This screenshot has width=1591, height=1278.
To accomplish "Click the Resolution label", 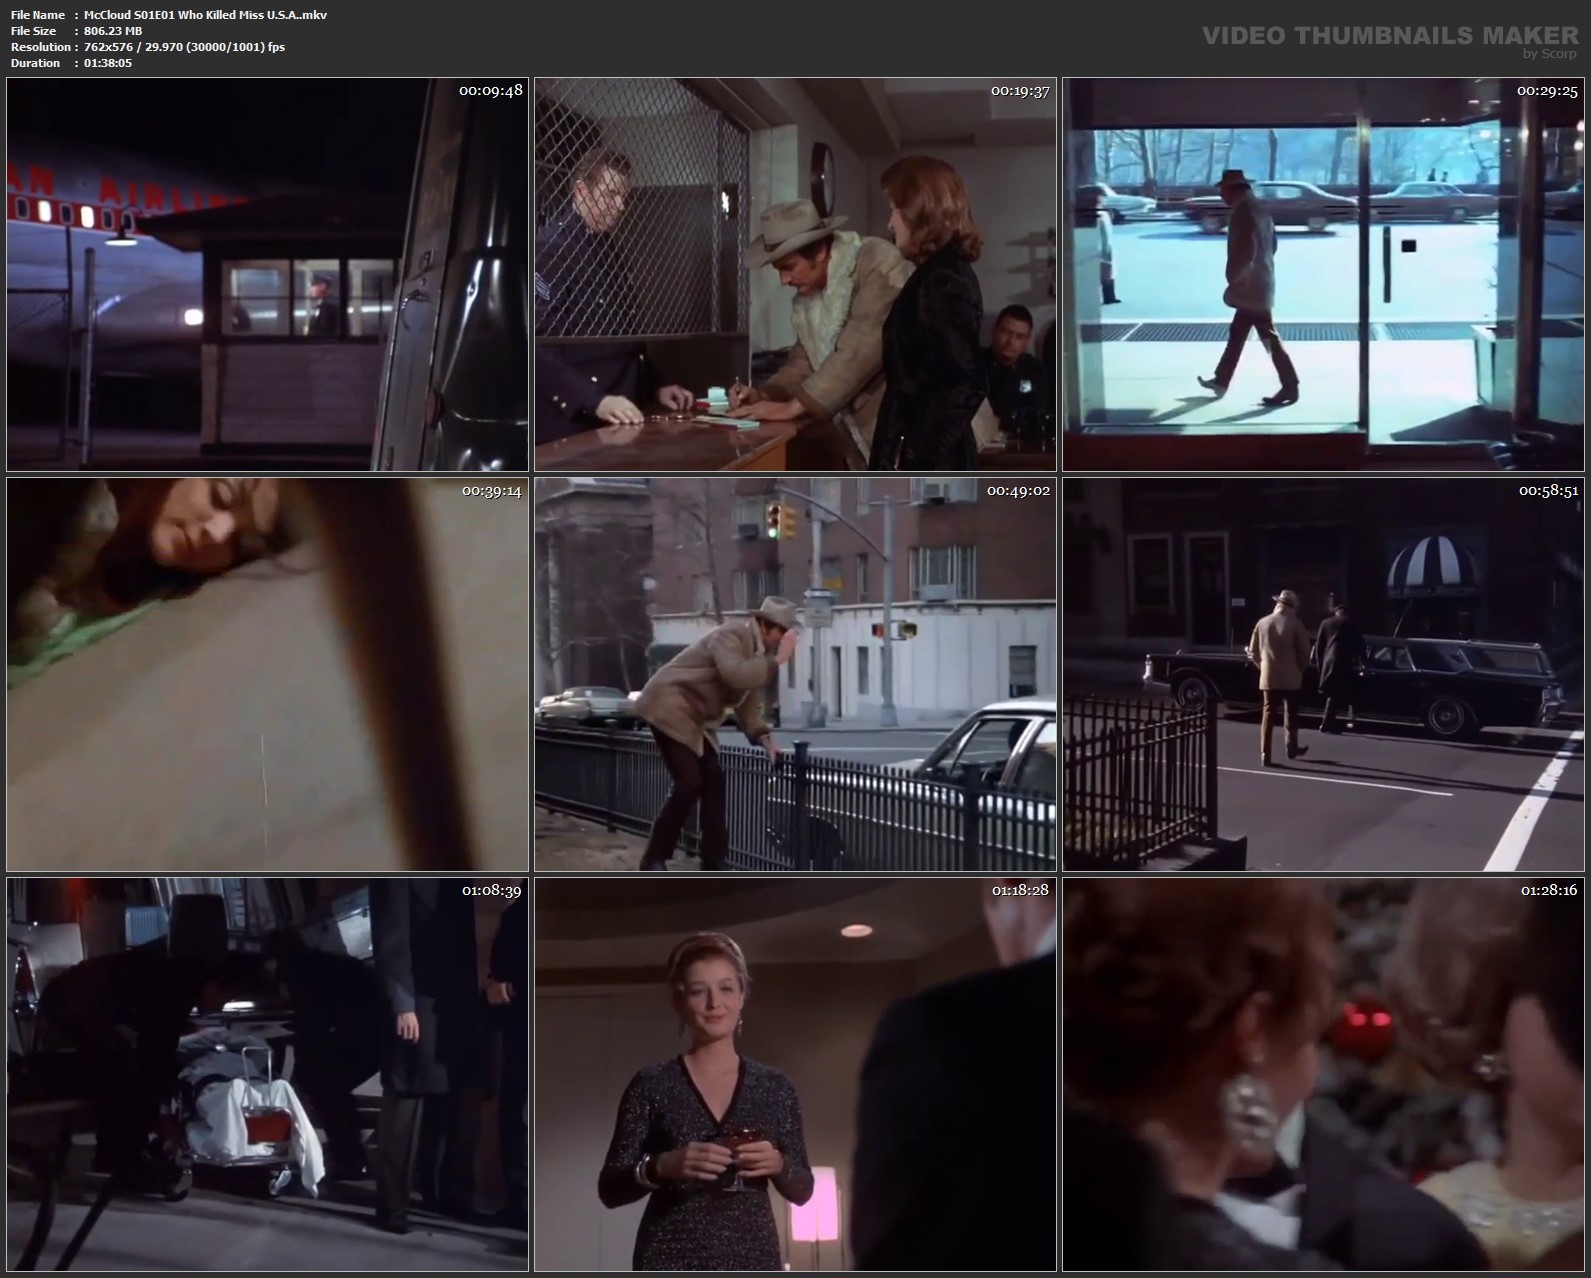I will point(41,47).
